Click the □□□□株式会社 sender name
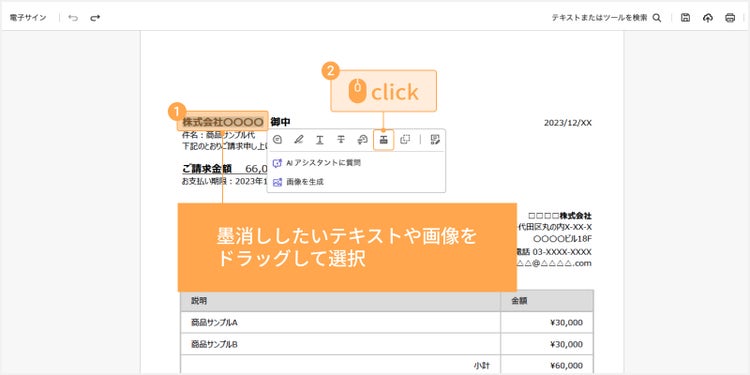The image size is (750, 375). (x=560, y=216)
